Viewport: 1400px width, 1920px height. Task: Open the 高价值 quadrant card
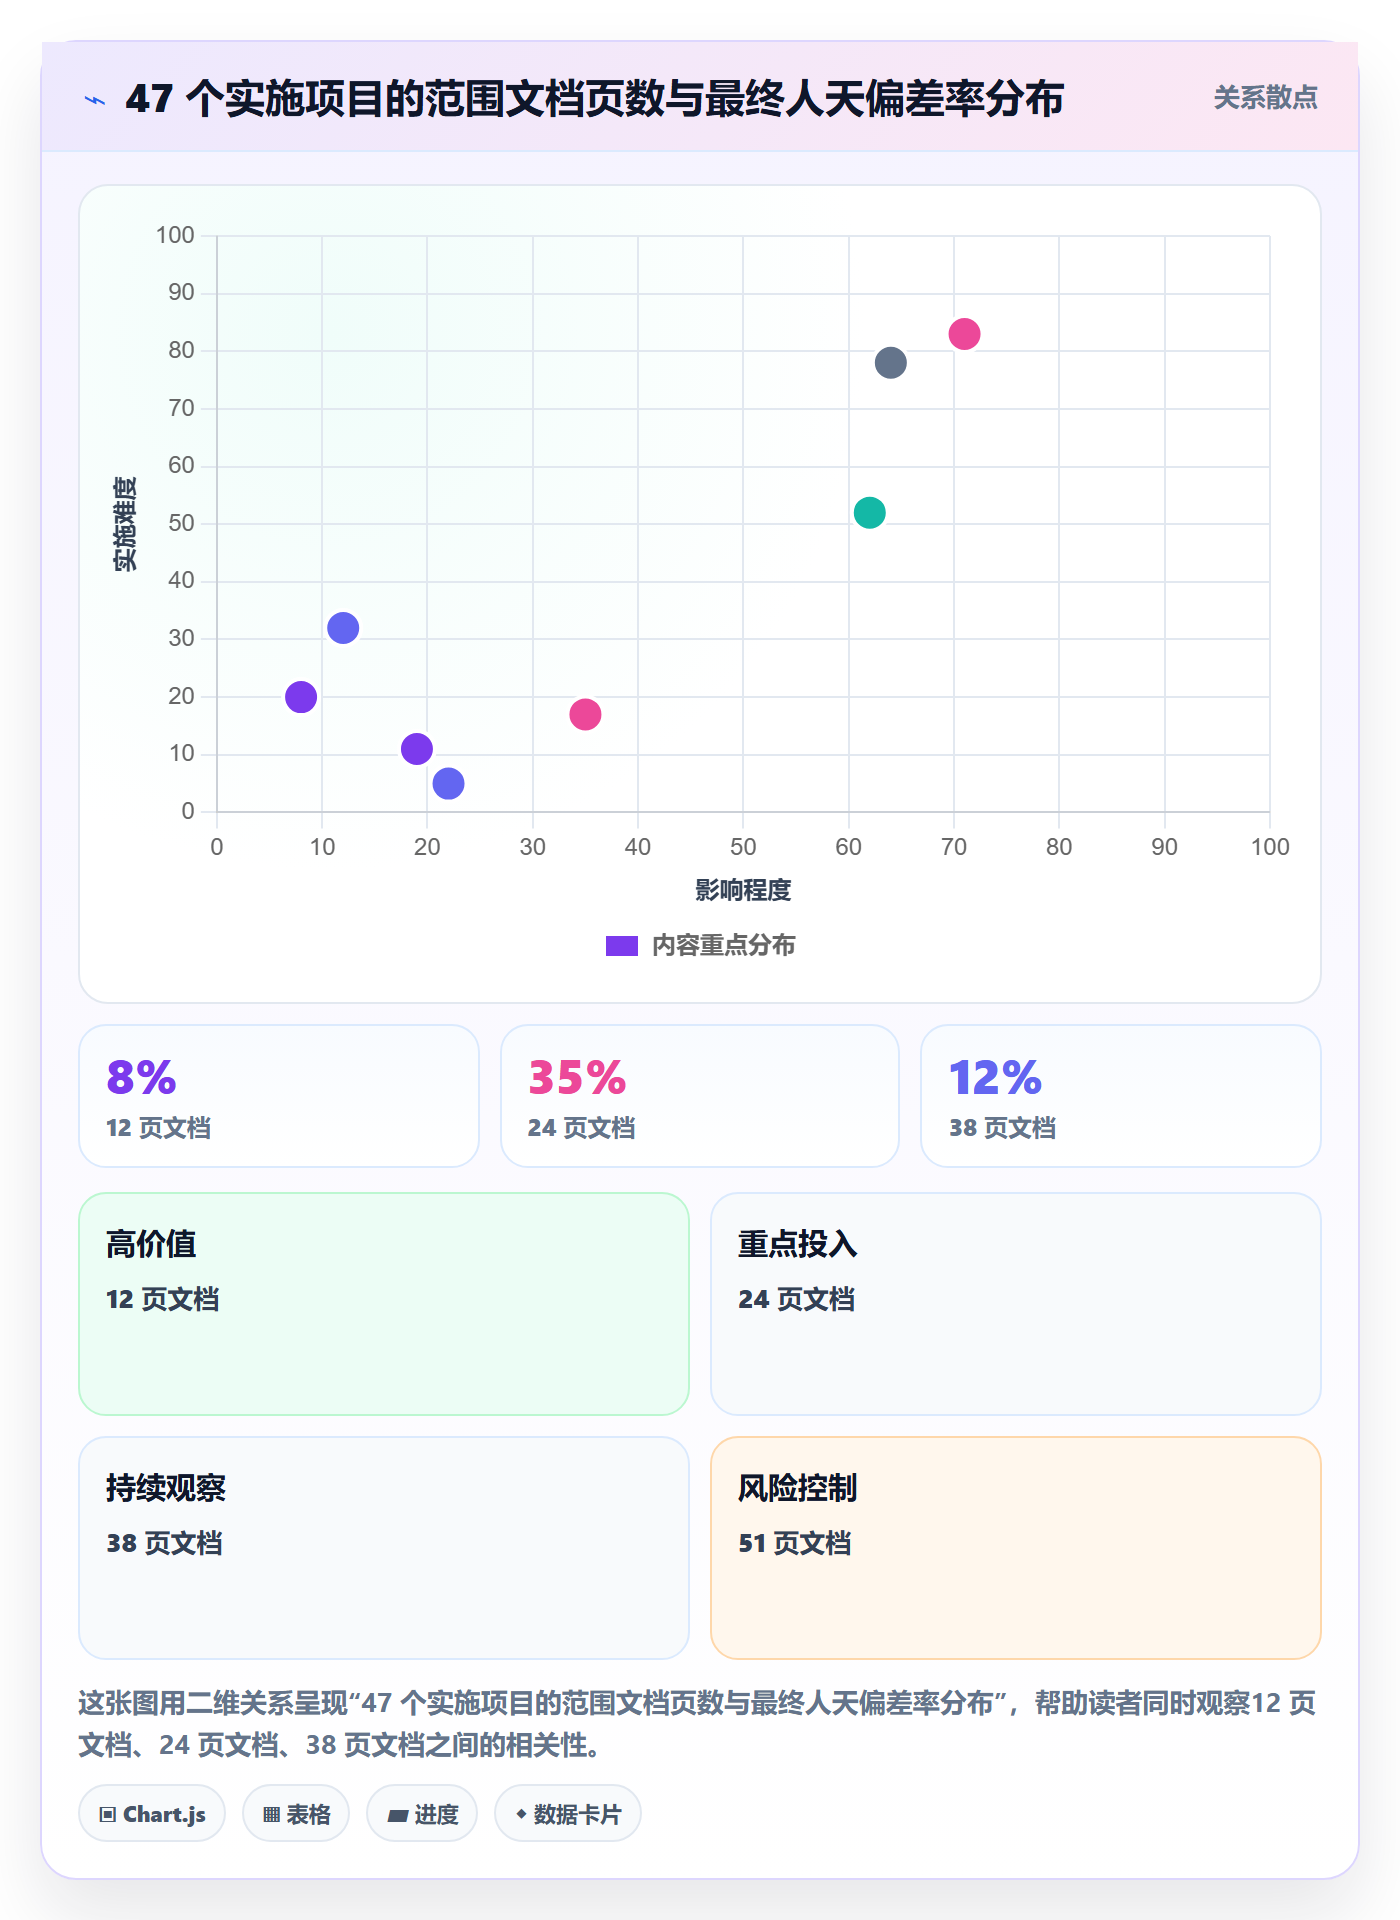384,1304
